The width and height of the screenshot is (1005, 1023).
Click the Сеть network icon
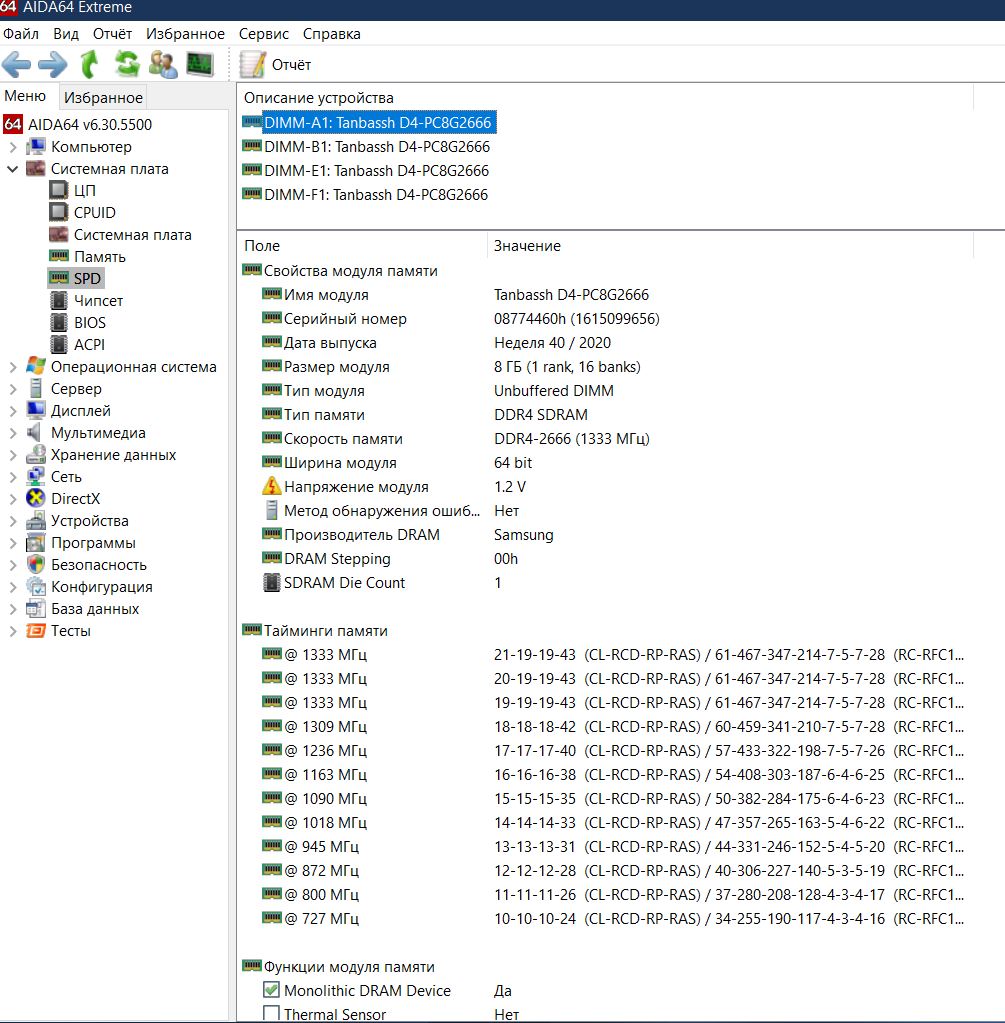tap(36, 477)
